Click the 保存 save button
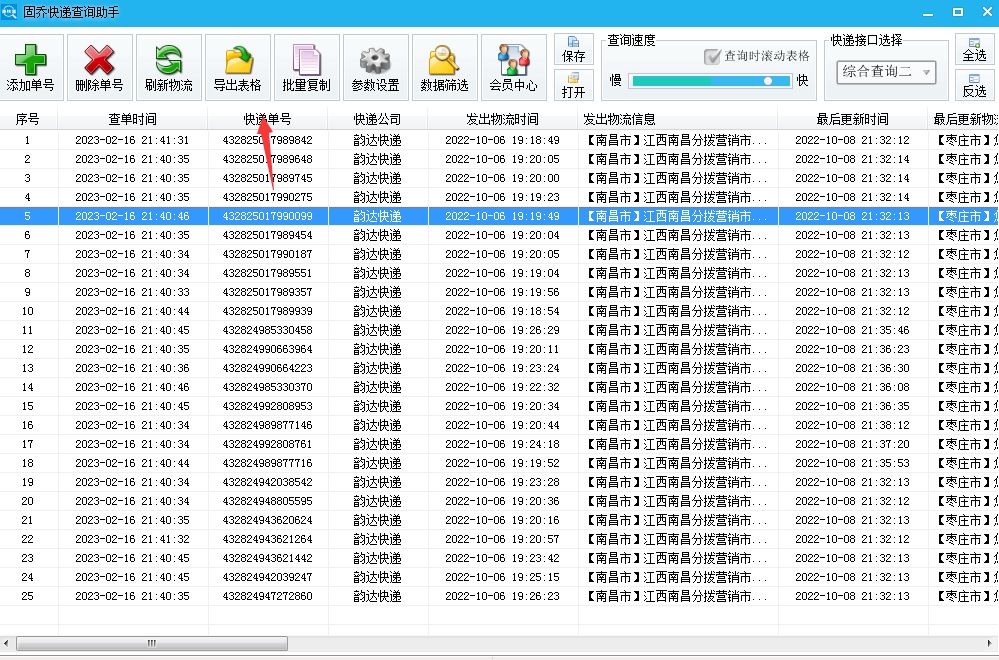 click(x=573, y=50)
